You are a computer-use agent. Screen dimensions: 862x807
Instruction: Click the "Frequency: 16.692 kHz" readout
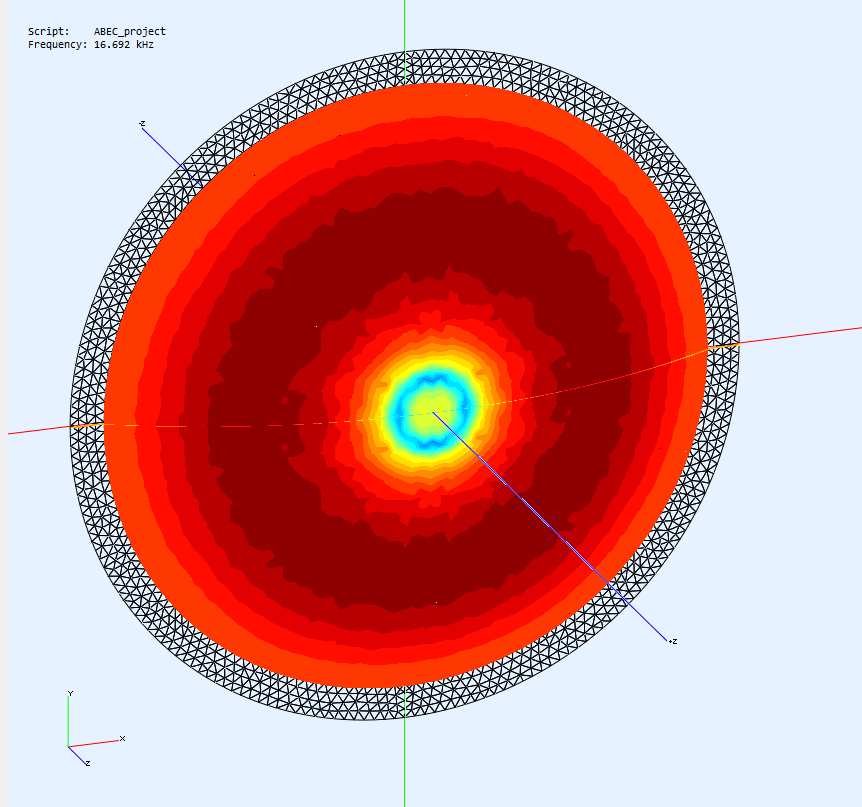91,45
